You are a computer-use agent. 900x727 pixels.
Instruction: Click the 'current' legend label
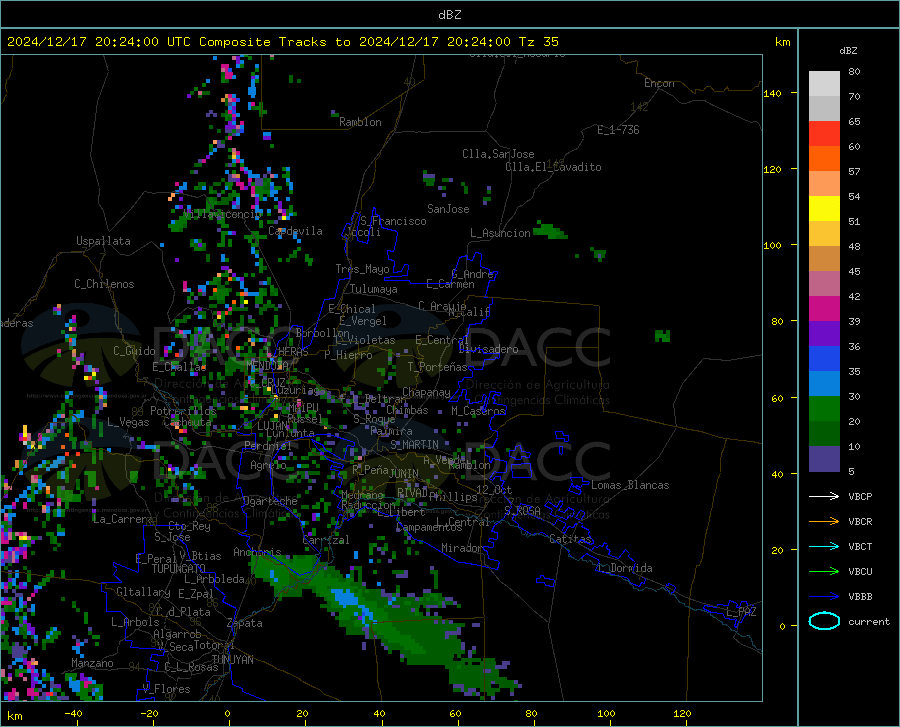(x=869, y=621)
